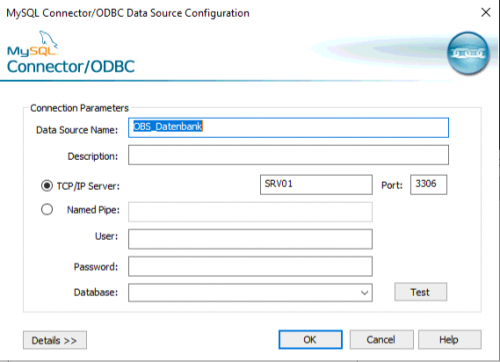The width and height of the screenshot is (500, 362).
Task: Click the Connection Parameters group label
Action: click(79, 108)
